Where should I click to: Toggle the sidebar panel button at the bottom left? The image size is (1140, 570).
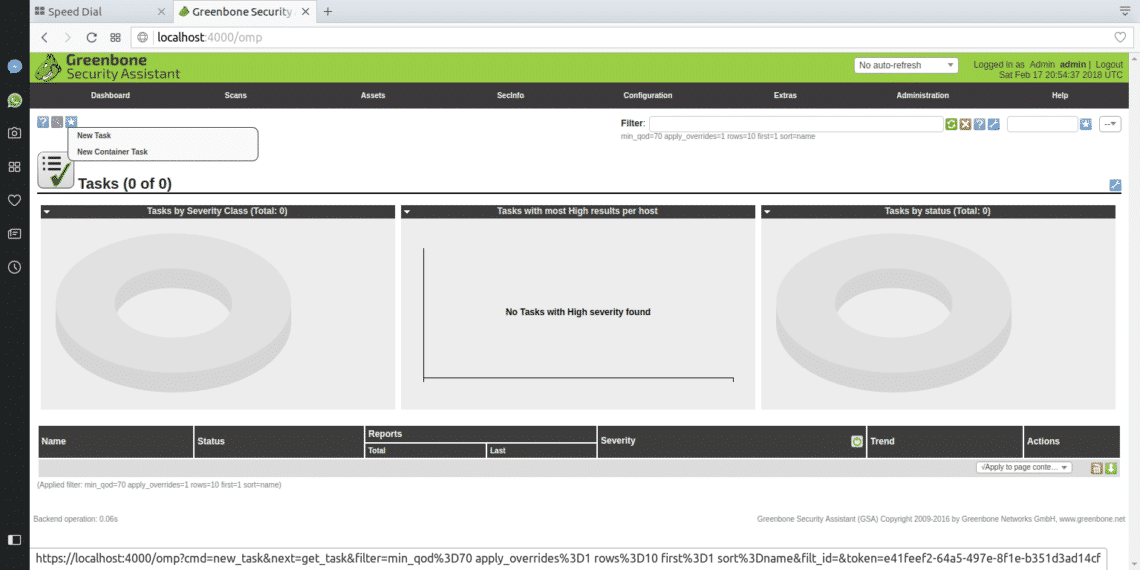click(14, 539)
